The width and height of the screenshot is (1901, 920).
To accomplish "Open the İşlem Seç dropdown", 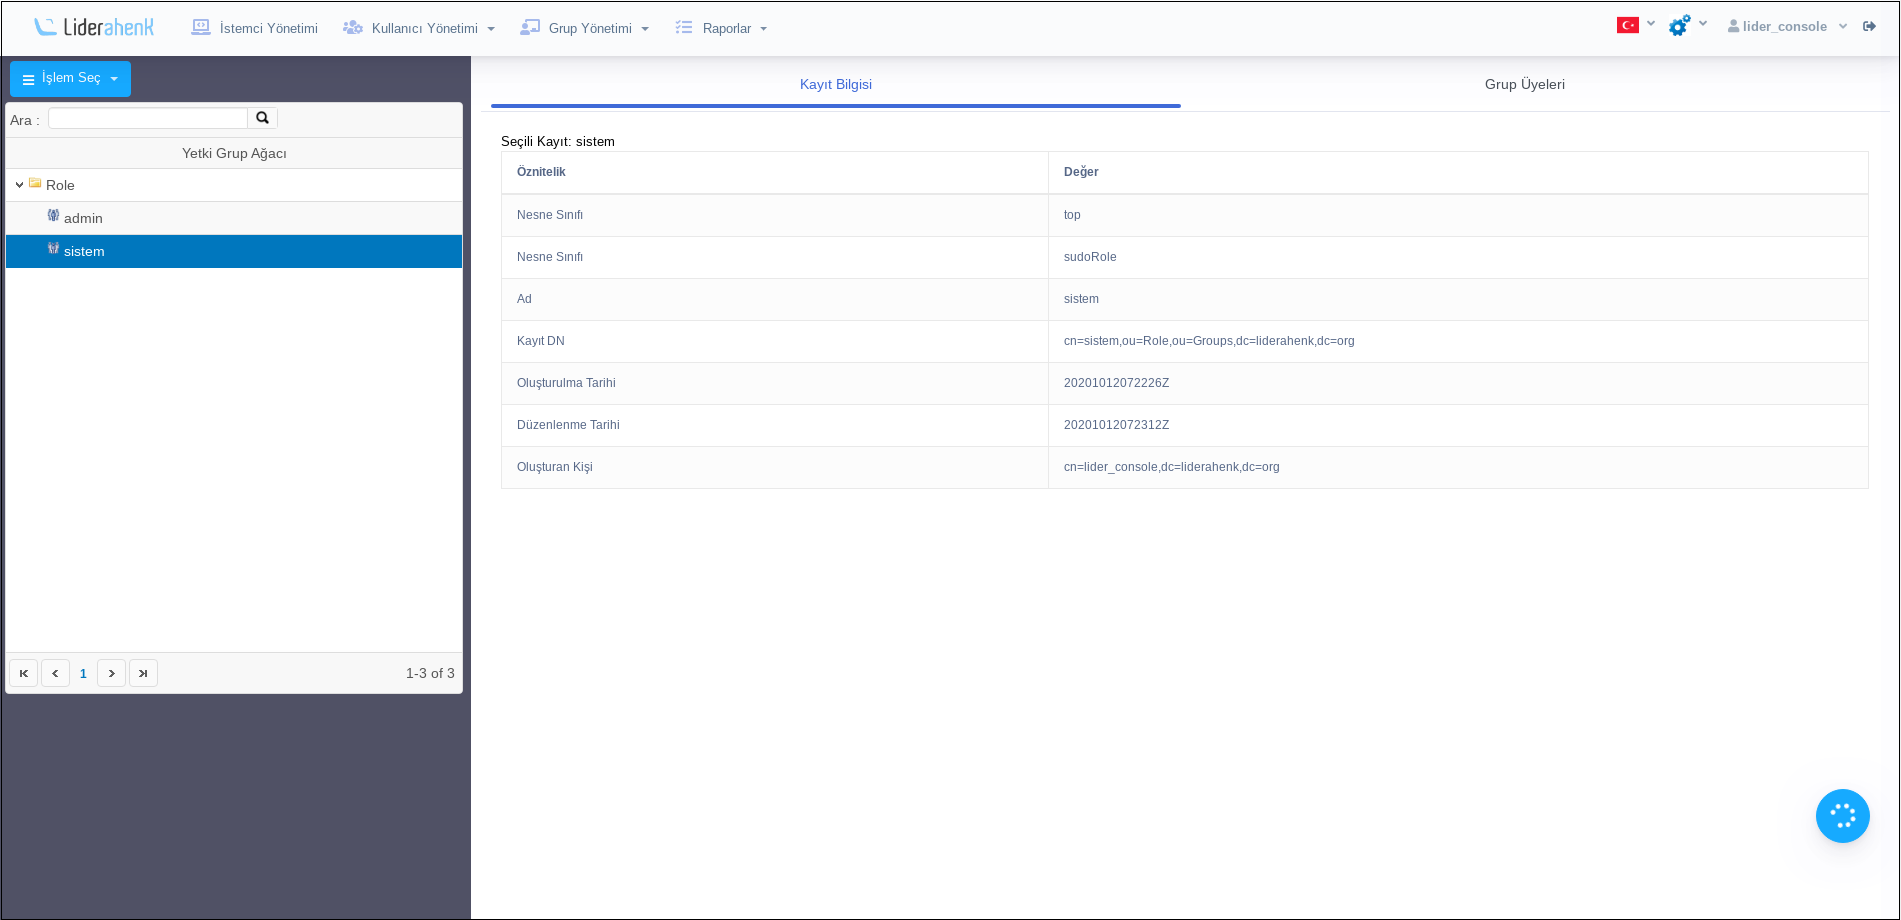I will point(70,79).
